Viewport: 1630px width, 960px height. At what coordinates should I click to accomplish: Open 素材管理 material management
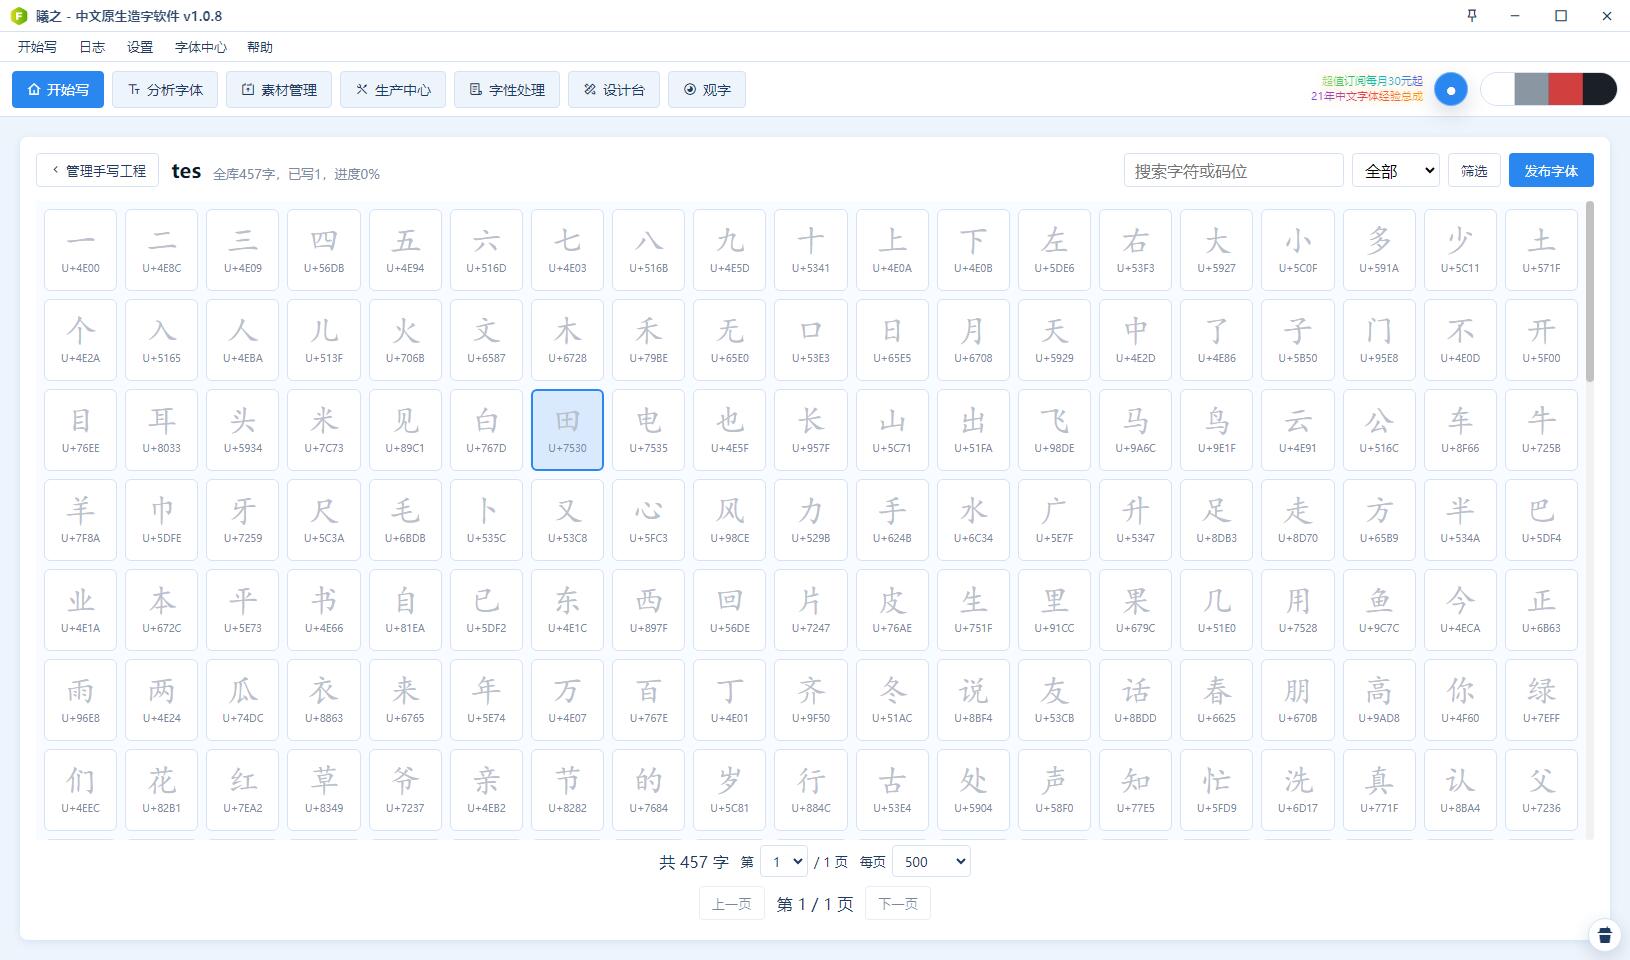click(x=279, y=90)
